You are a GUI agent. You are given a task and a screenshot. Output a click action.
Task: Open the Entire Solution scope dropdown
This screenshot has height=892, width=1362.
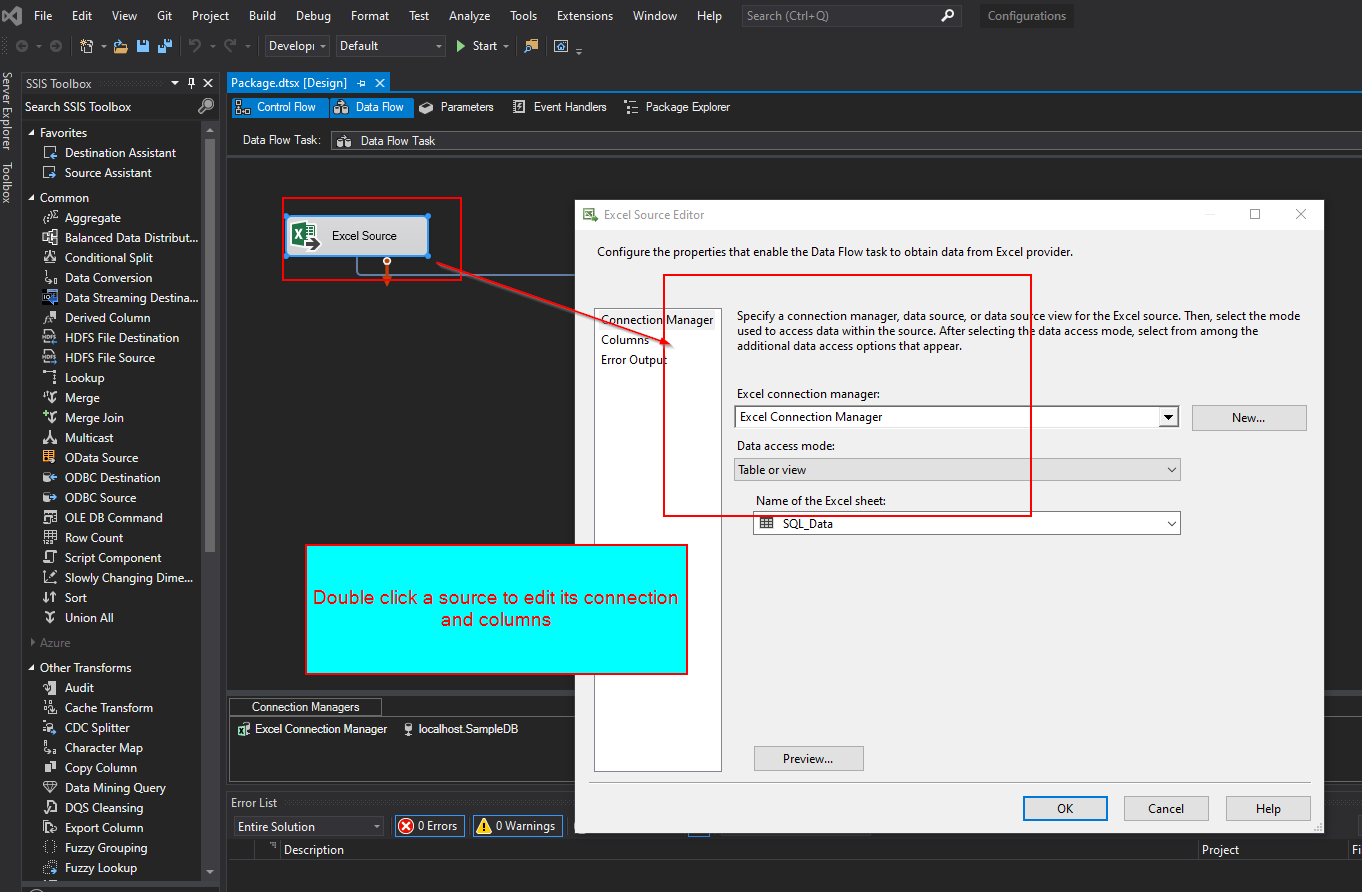[376, 827]
